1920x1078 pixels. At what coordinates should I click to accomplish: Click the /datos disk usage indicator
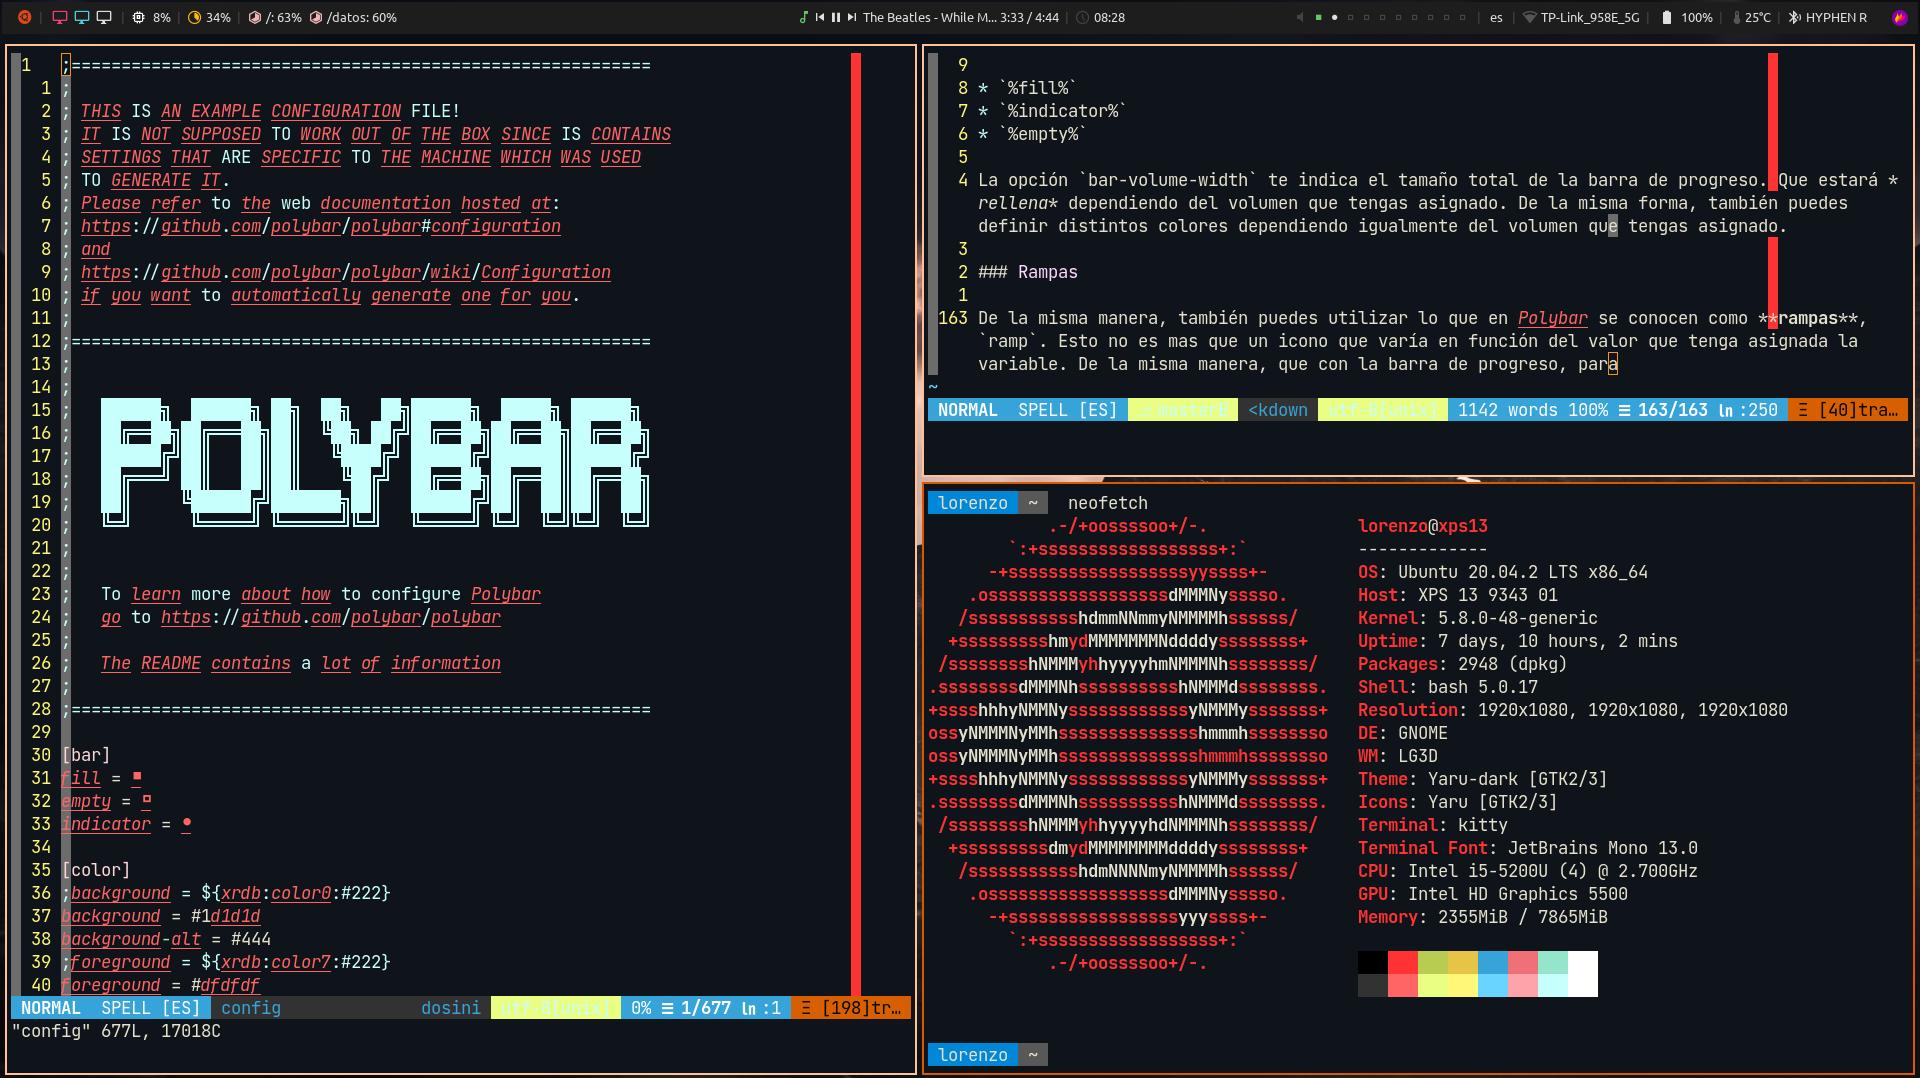[354, 17]
